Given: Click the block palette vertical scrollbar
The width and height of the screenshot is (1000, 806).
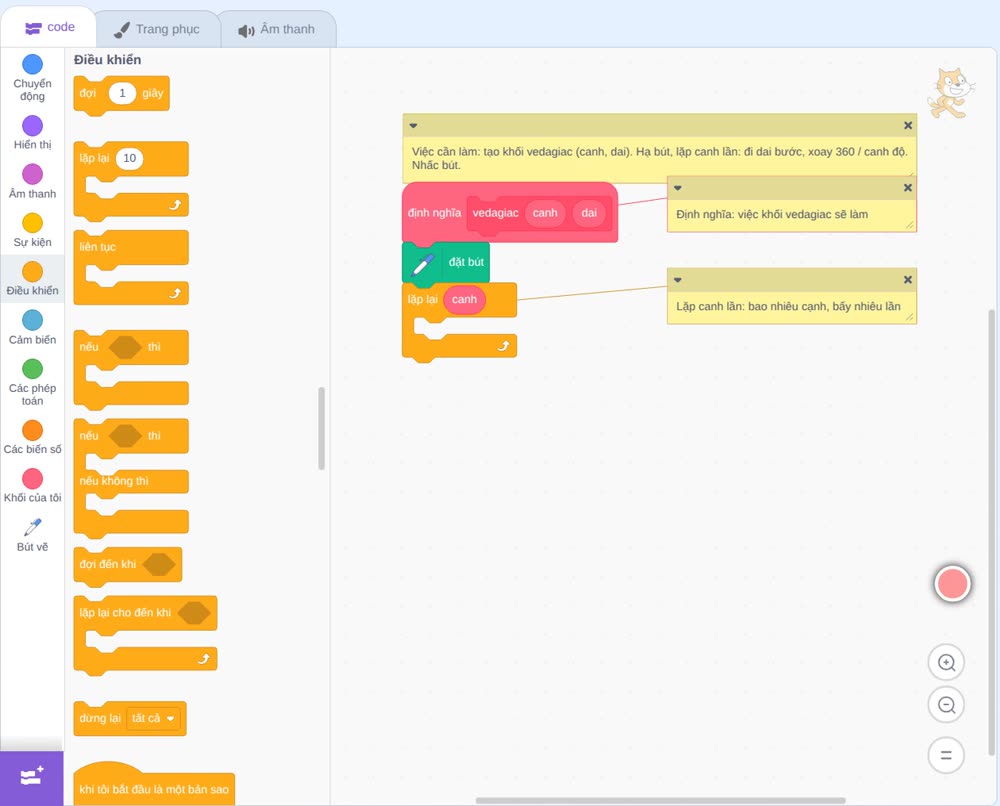Looking at the screenshot, I should (x=321, y=428).
